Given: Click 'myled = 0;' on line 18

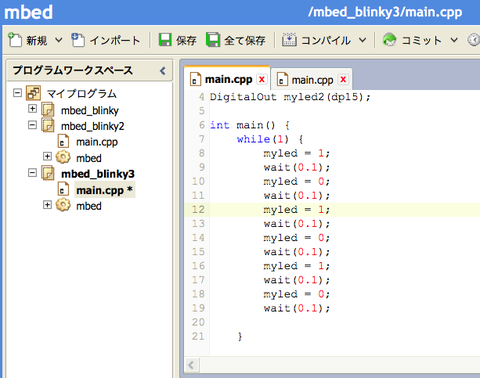Looking at the screenshot, I should pyautogui.click(x=297, y=294).
